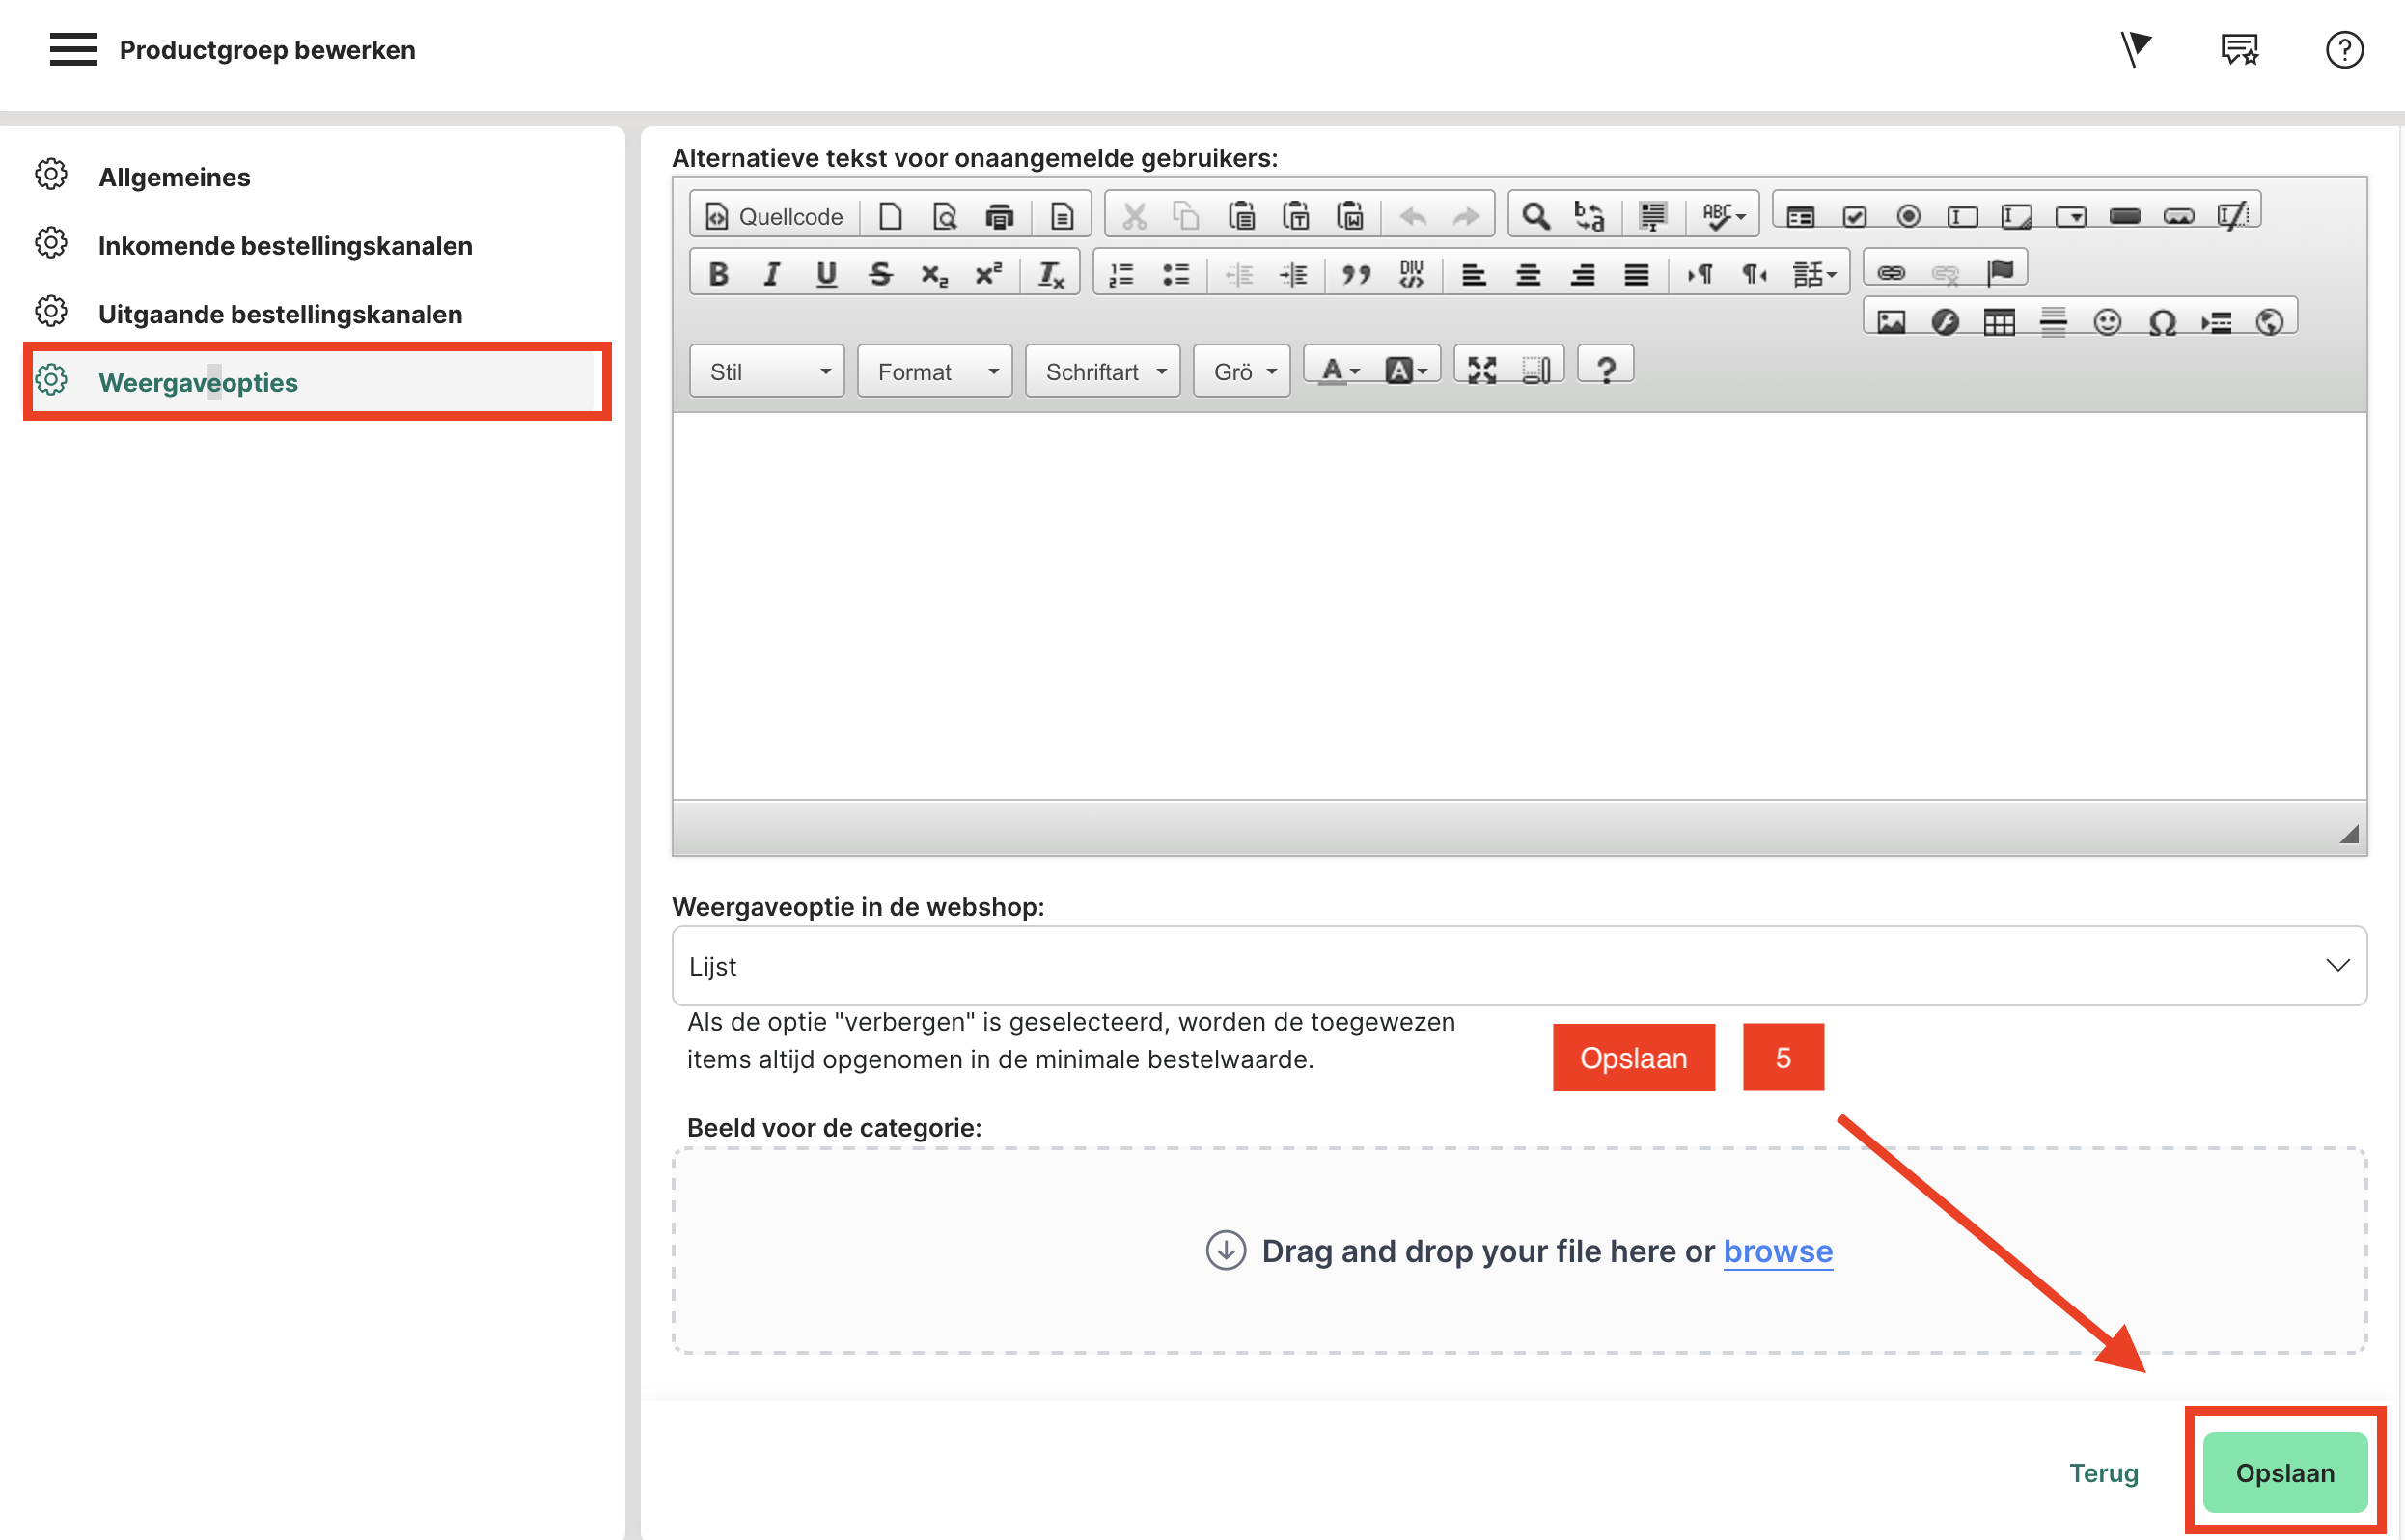The image size is (2405, 1540).
Task: Click the Quellcode source view button
Action: pyautogui.click(x=774, y=216)
